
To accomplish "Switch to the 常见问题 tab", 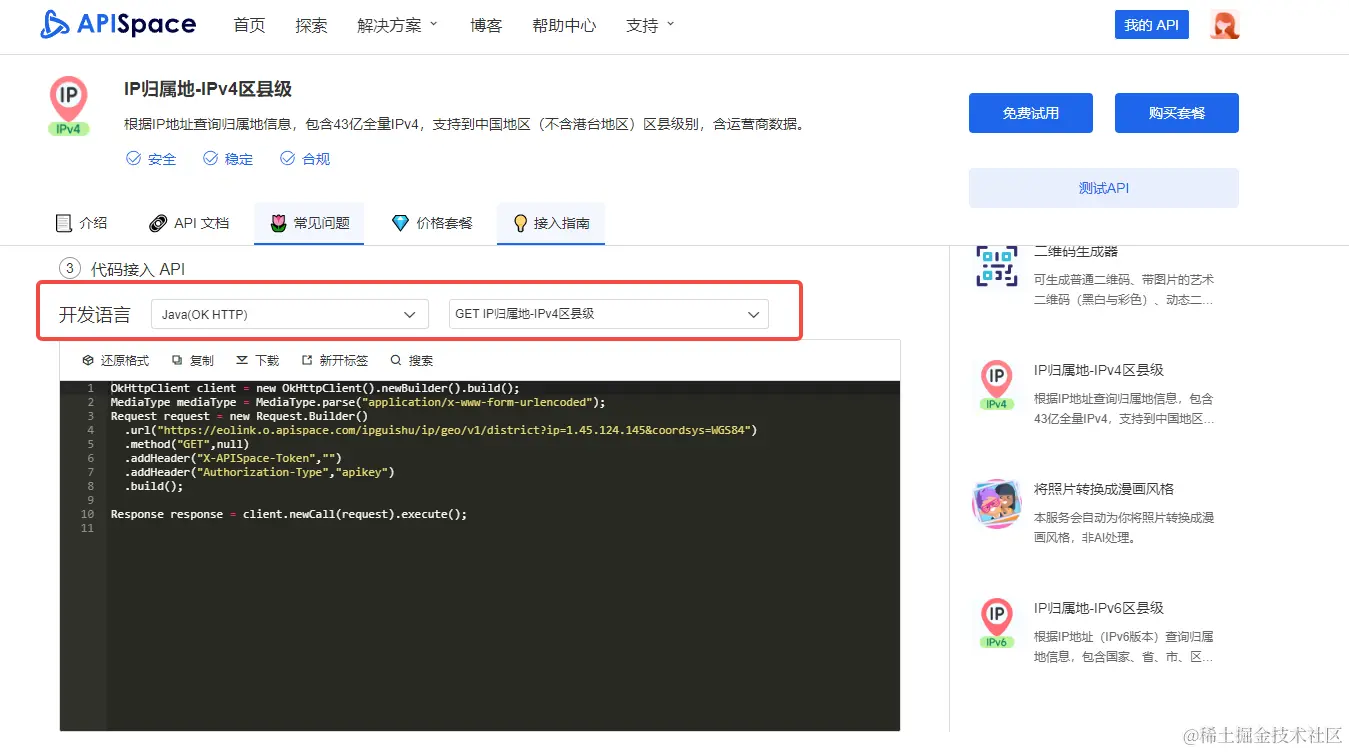I will pyautogui.click(x=309, y=223).
